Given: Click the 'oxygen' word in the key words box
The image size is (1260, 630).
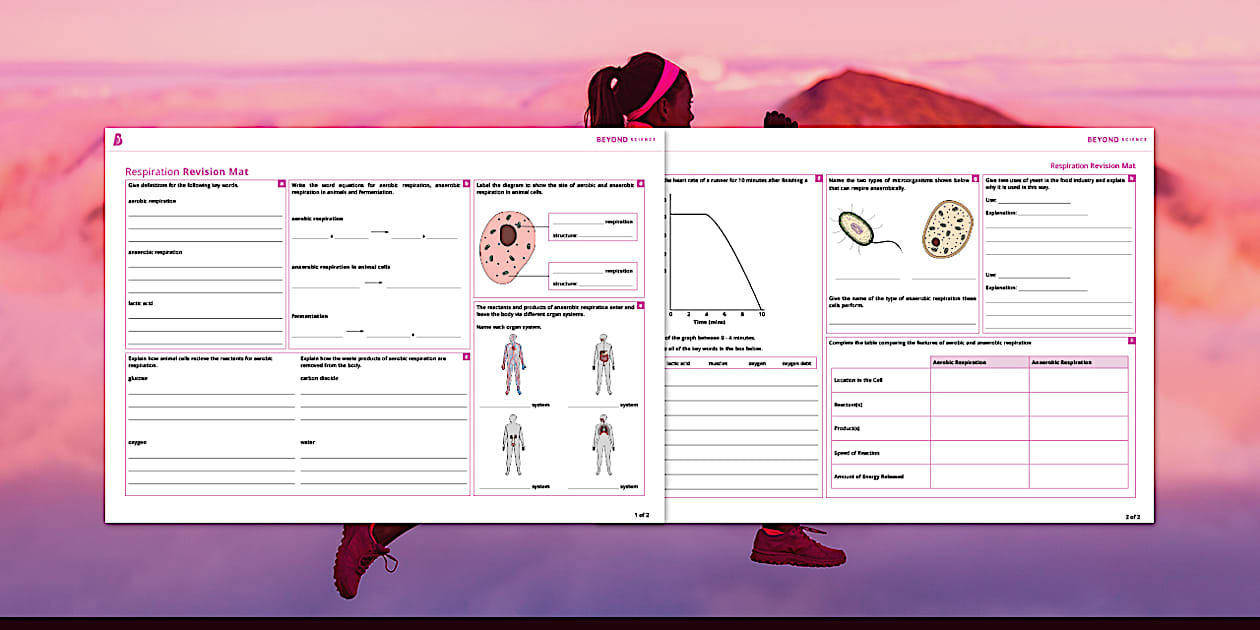Looking at the screenshot, I should coord(757,363).
